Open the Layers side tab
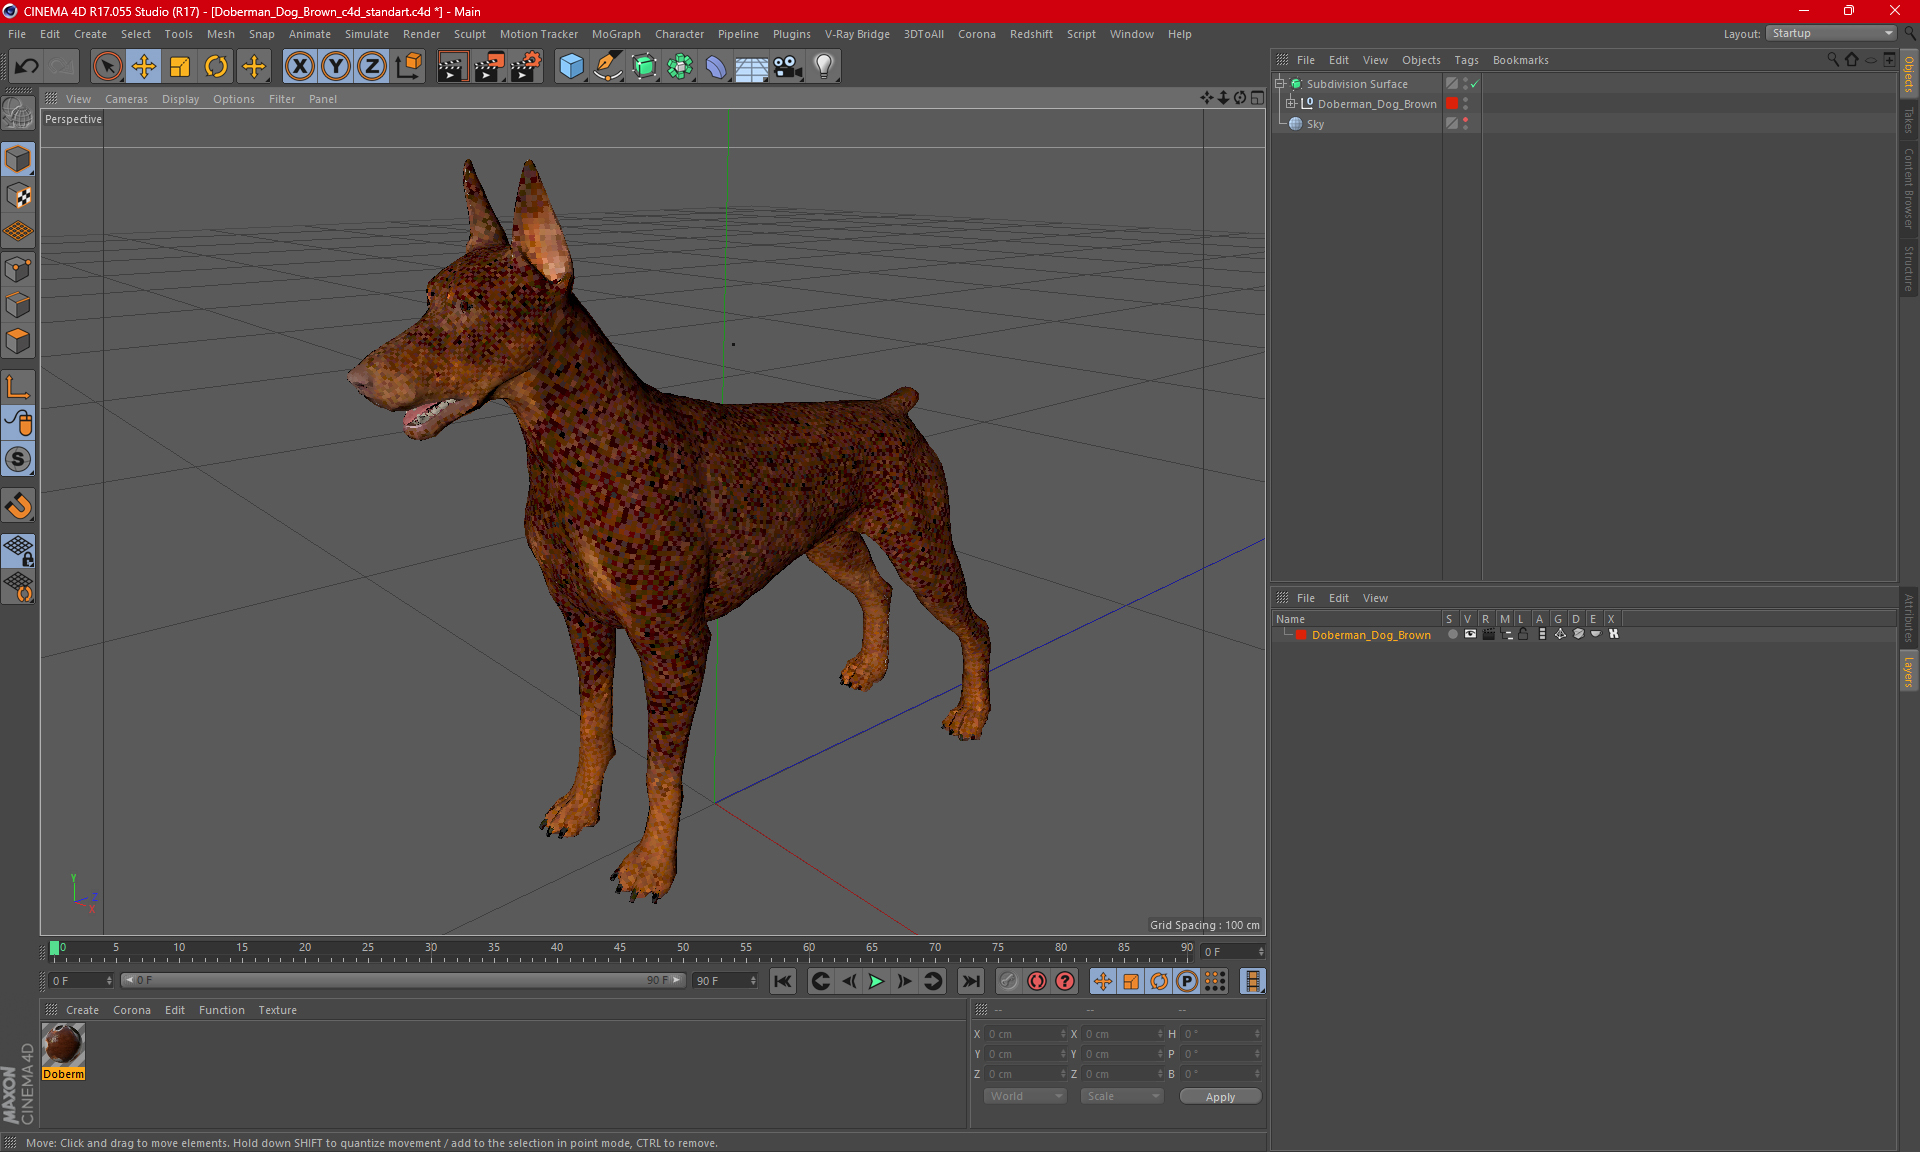1920x1152 pixels. [1909, 671]
